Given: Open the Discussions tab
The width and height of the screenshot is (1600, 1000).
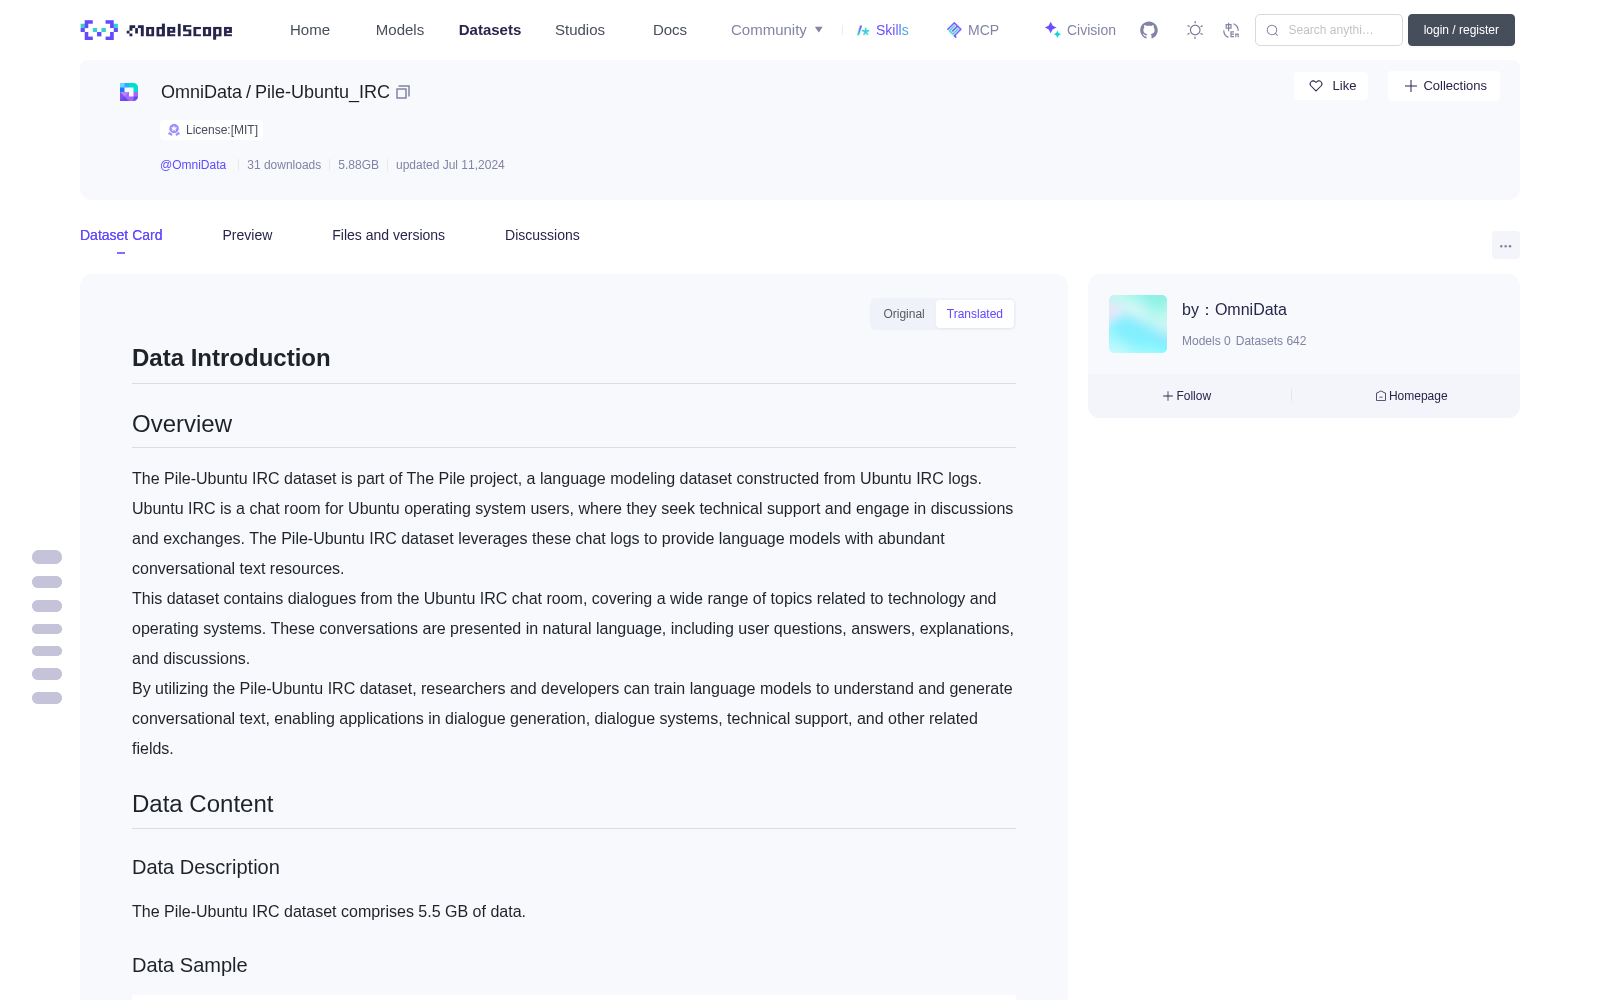Looking at the screenshot, I should pyautogui.click(x=542, y=235).
